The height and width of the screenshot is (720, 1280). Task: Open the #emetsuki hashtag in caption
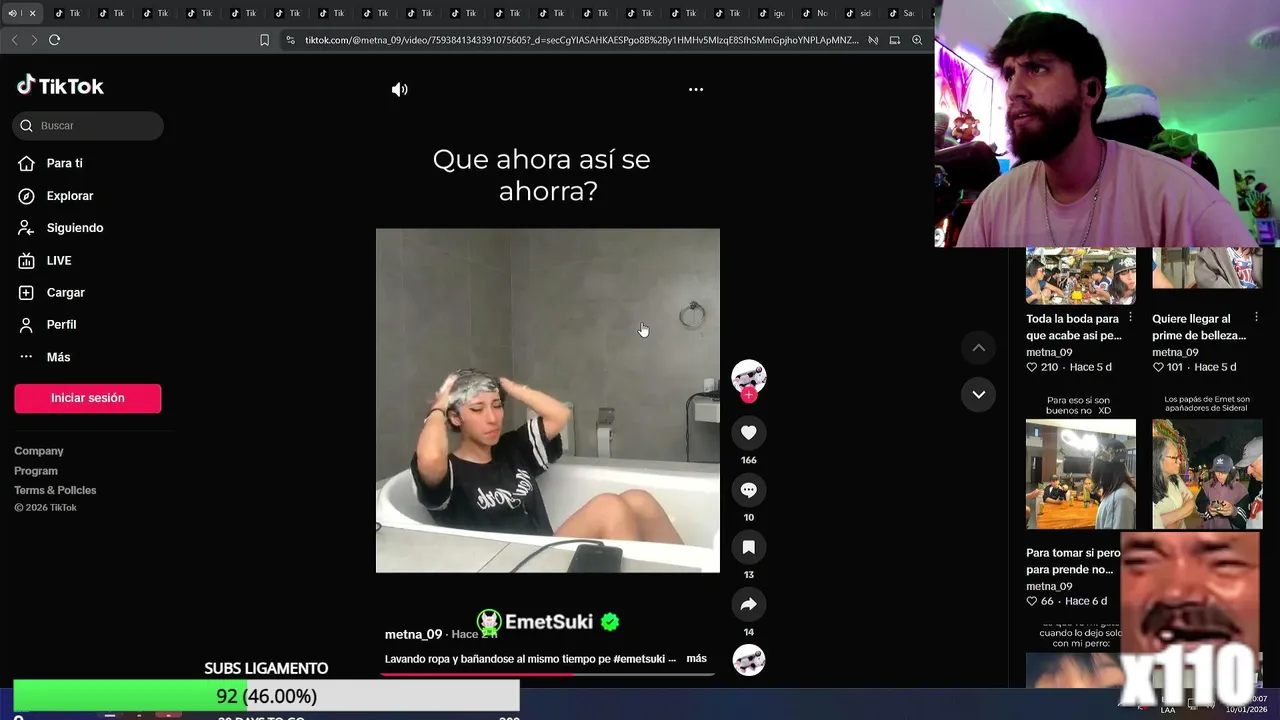tap(639, 659)
